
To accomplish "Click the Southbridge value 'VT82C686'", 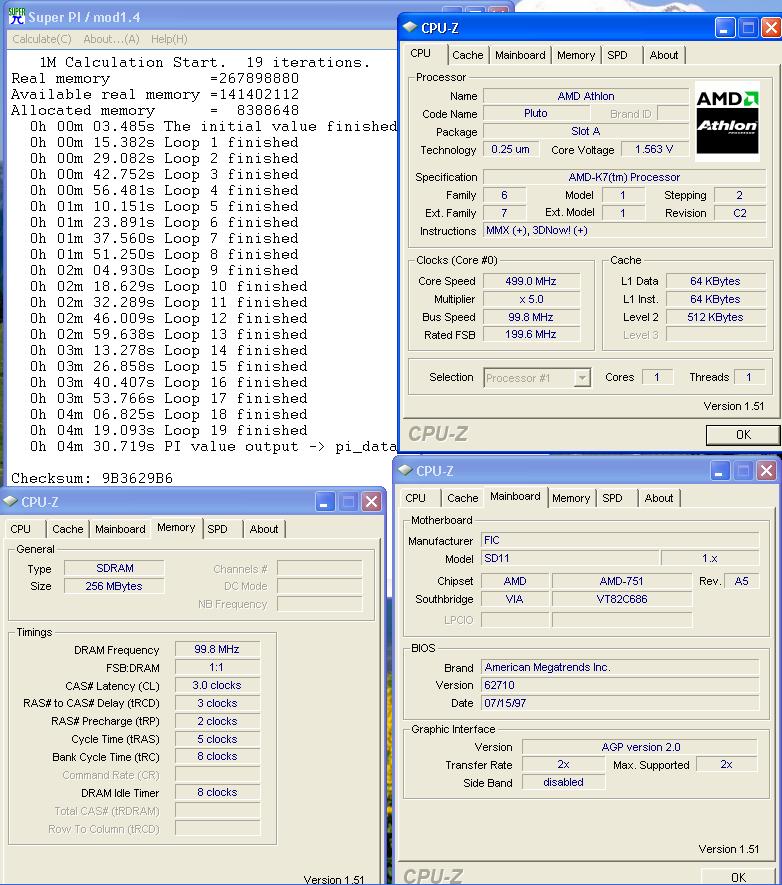I will click(621, 599).
